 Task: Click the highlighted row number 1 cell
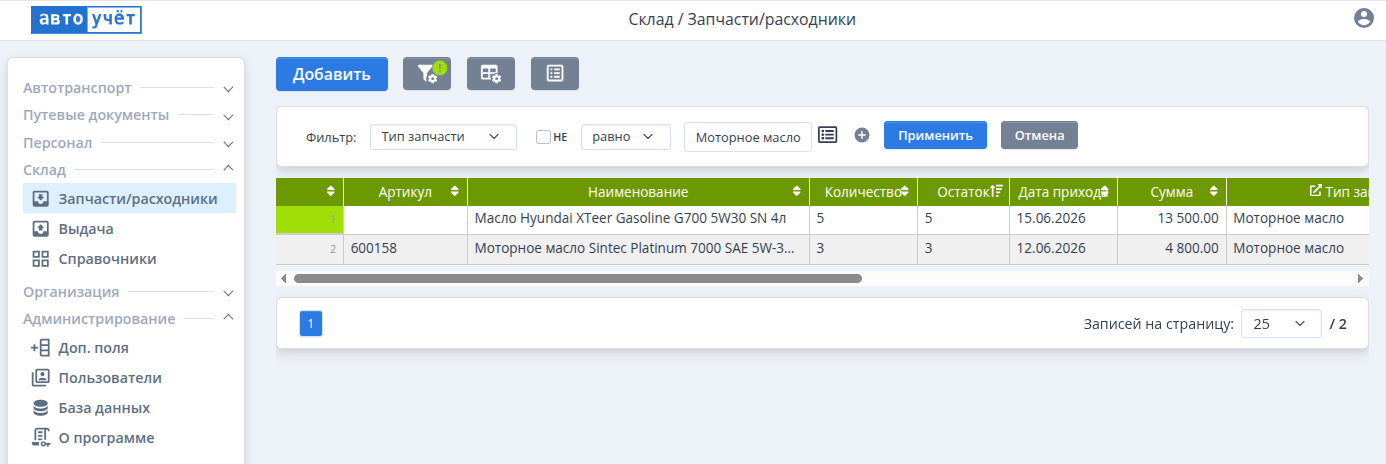[x=310, y=220]
